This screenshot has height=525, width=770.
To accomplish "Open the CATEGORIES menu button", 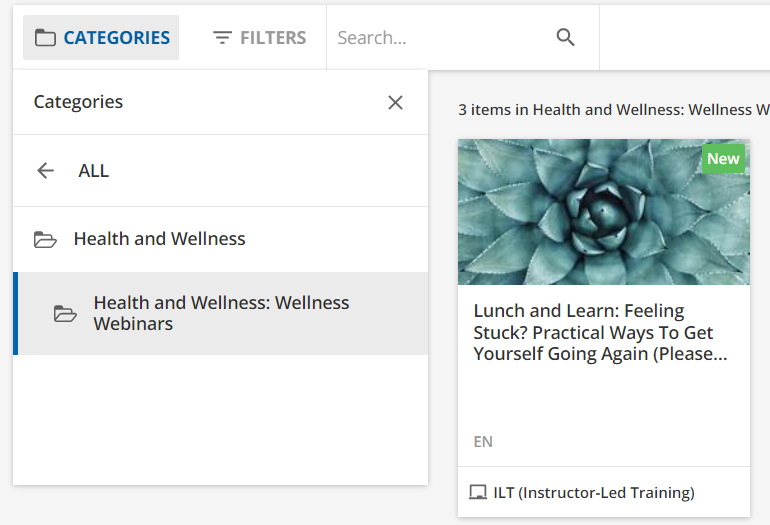I will (101, 37).
